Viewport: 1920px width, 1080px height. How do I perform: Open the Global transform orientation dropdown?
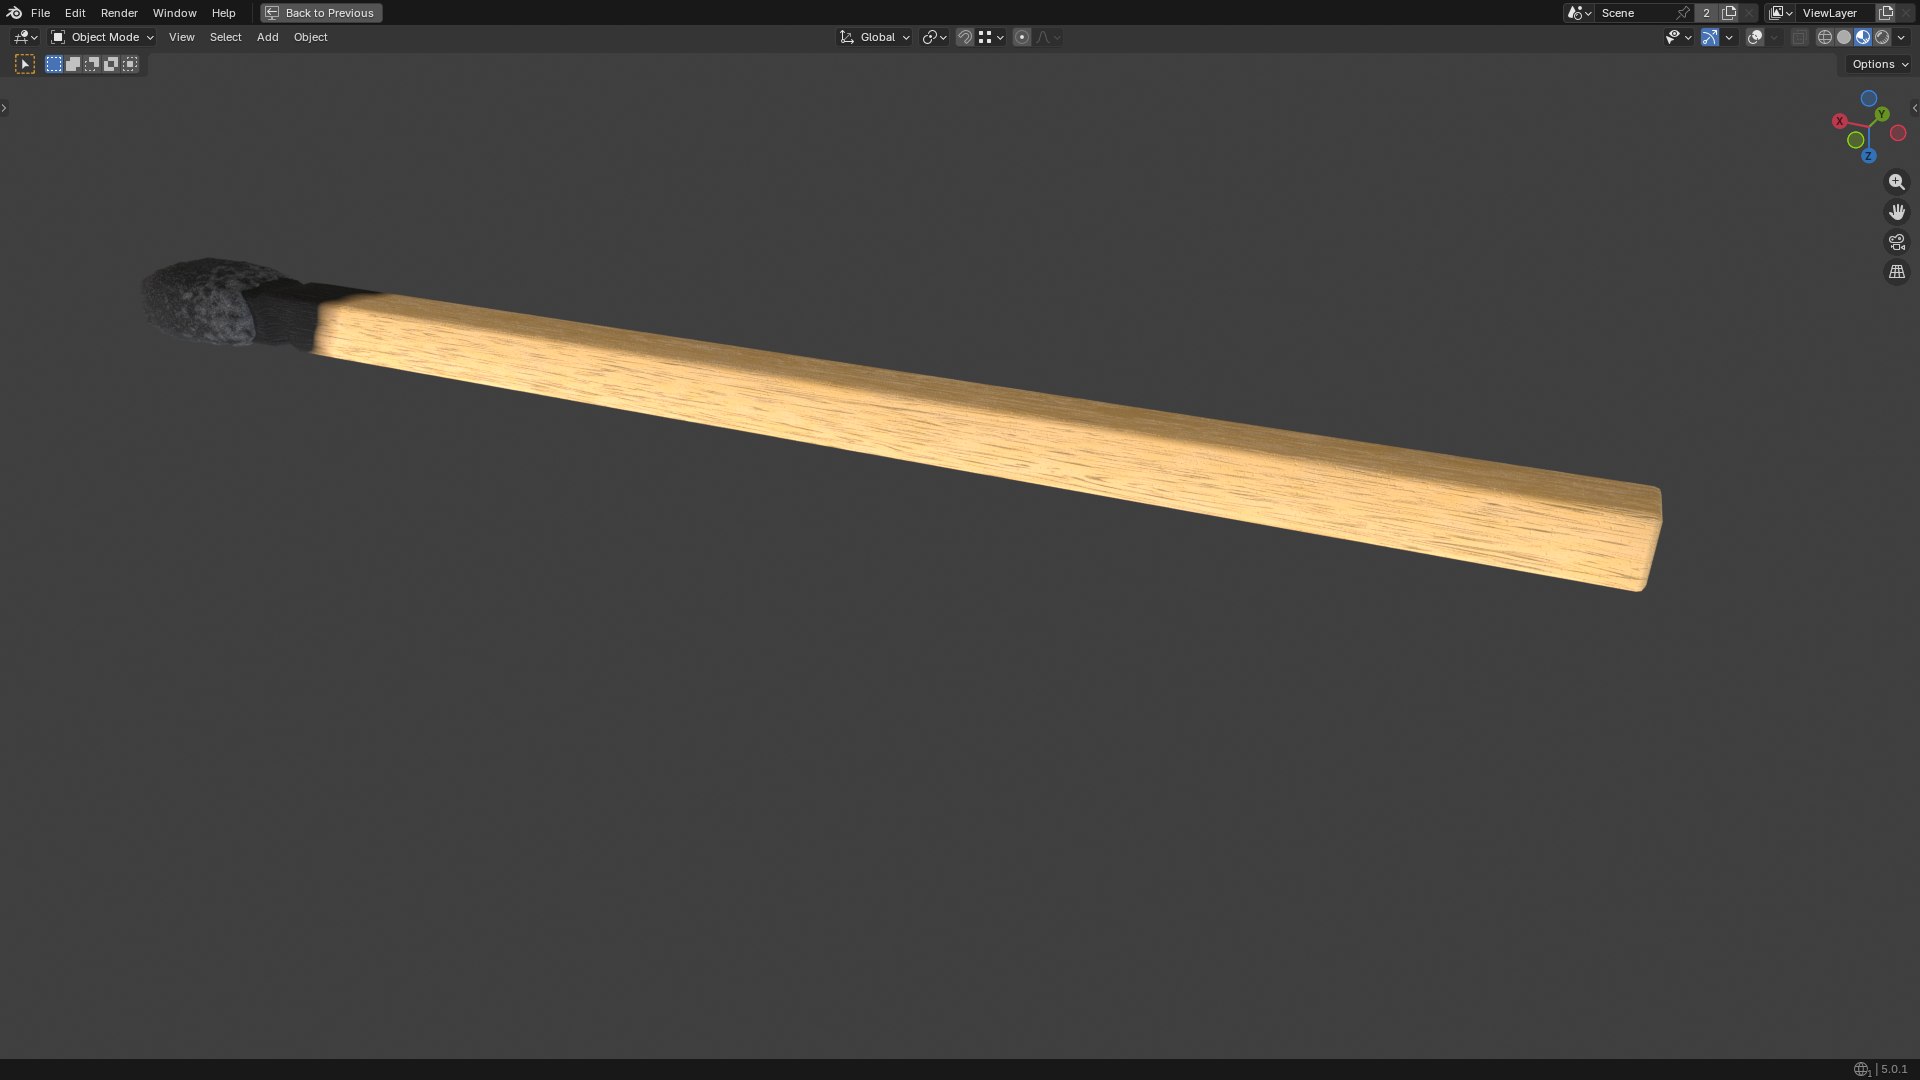click(x=874, y=37)
